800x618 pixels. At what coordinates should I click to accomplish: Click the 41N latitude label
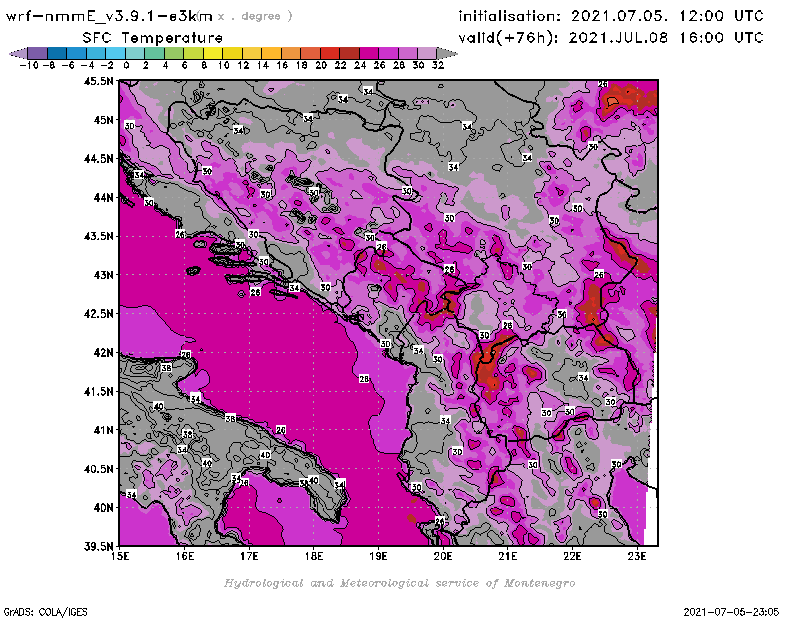[103, 430]
